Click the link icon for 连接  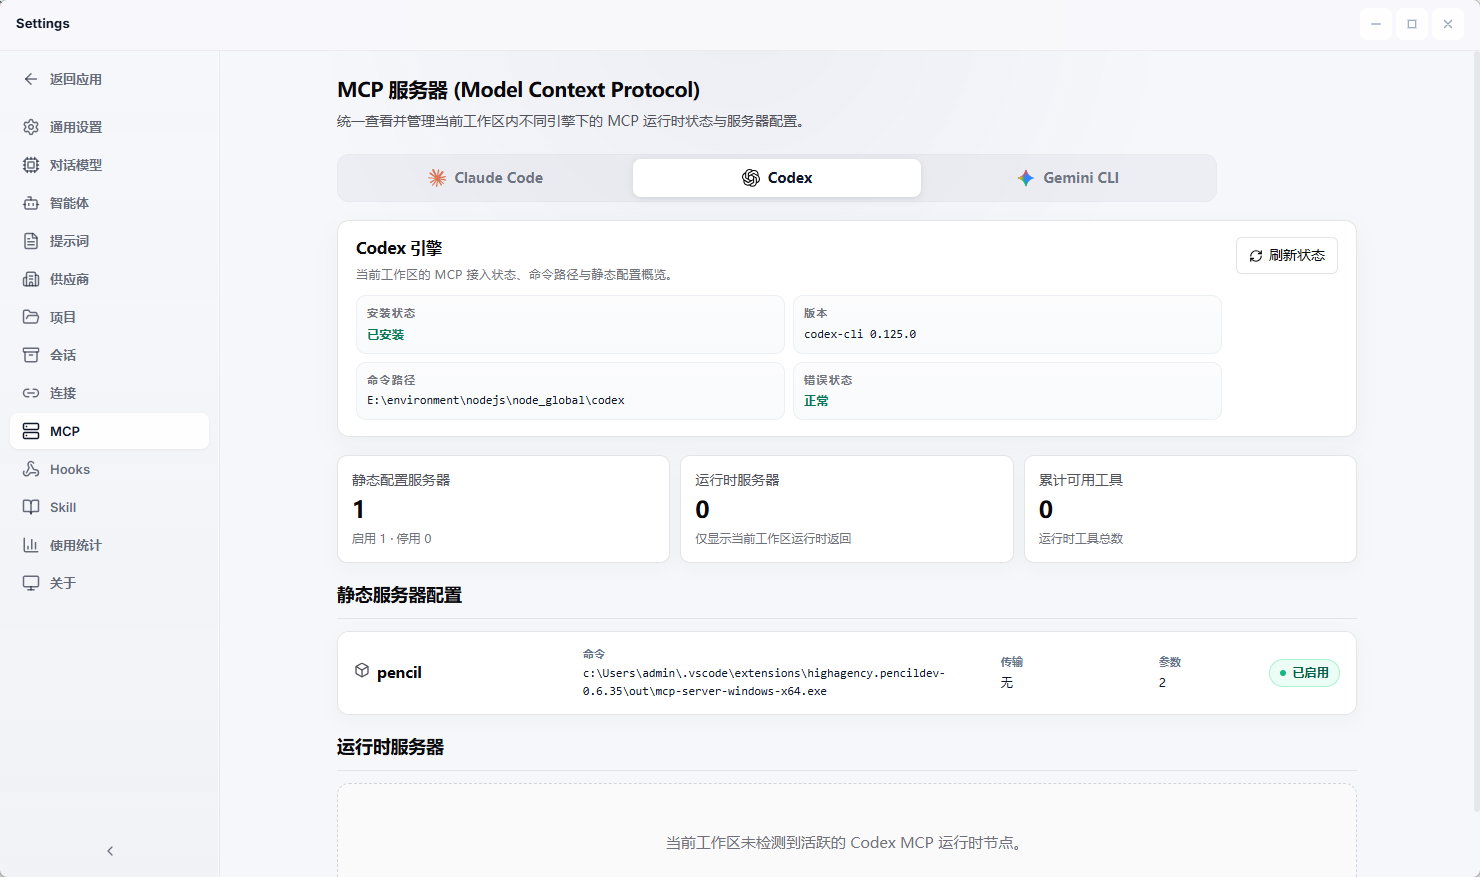point(31,393)
